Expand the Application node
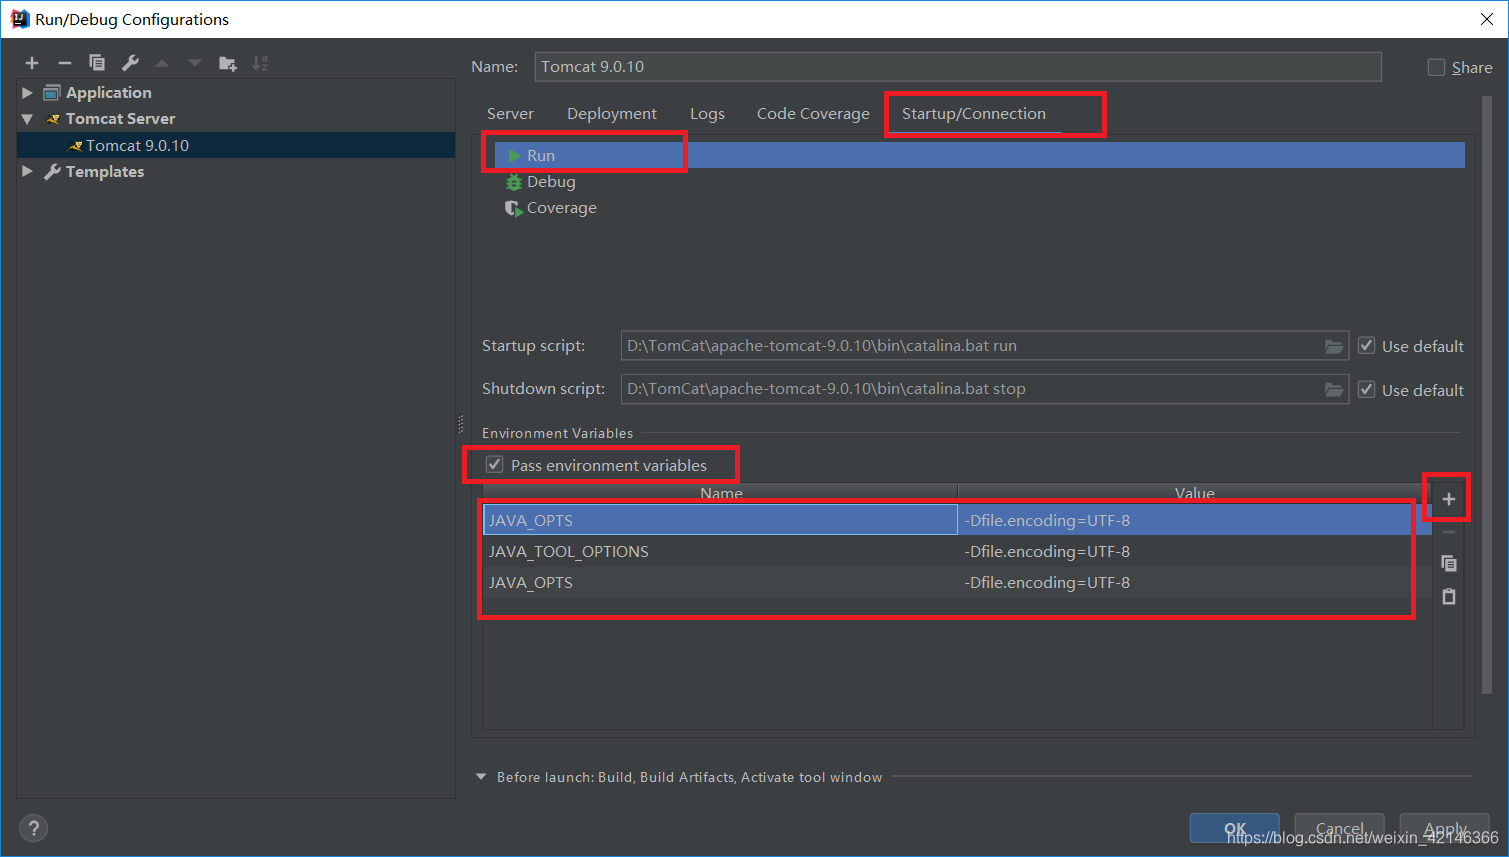1509x857 pixels. [x=27, y=92]
